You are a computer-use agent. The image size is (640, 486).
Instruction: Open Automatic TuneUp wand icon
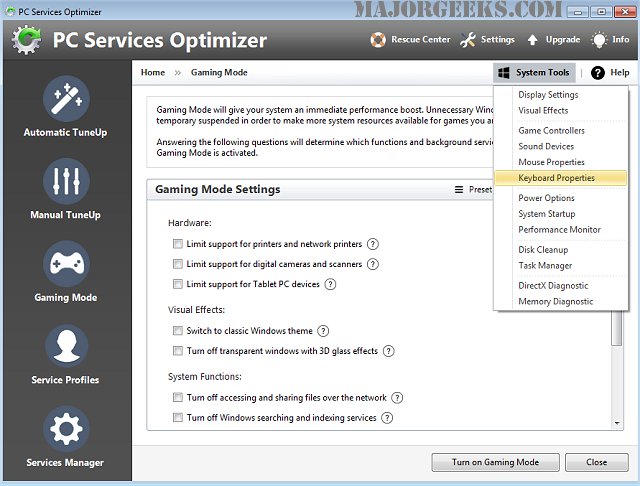(67, 98)
